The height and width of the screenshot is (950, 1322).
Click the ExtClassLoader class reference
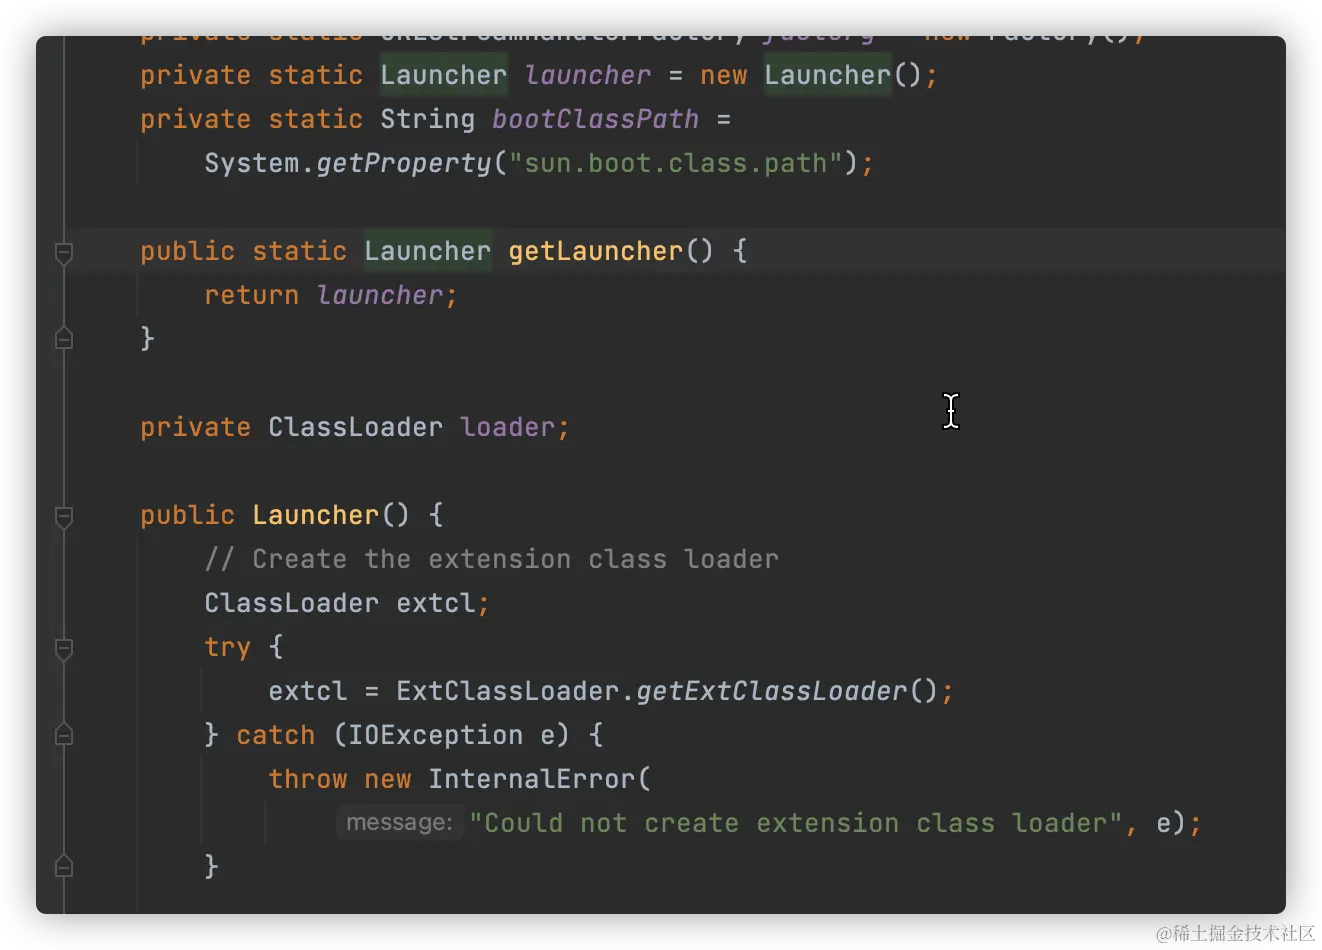(507, 691)
